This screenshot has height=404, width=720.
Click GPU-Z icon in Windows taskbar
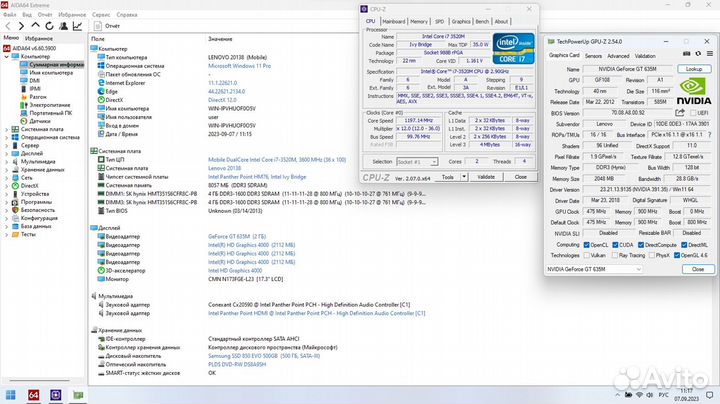point(78,395)
